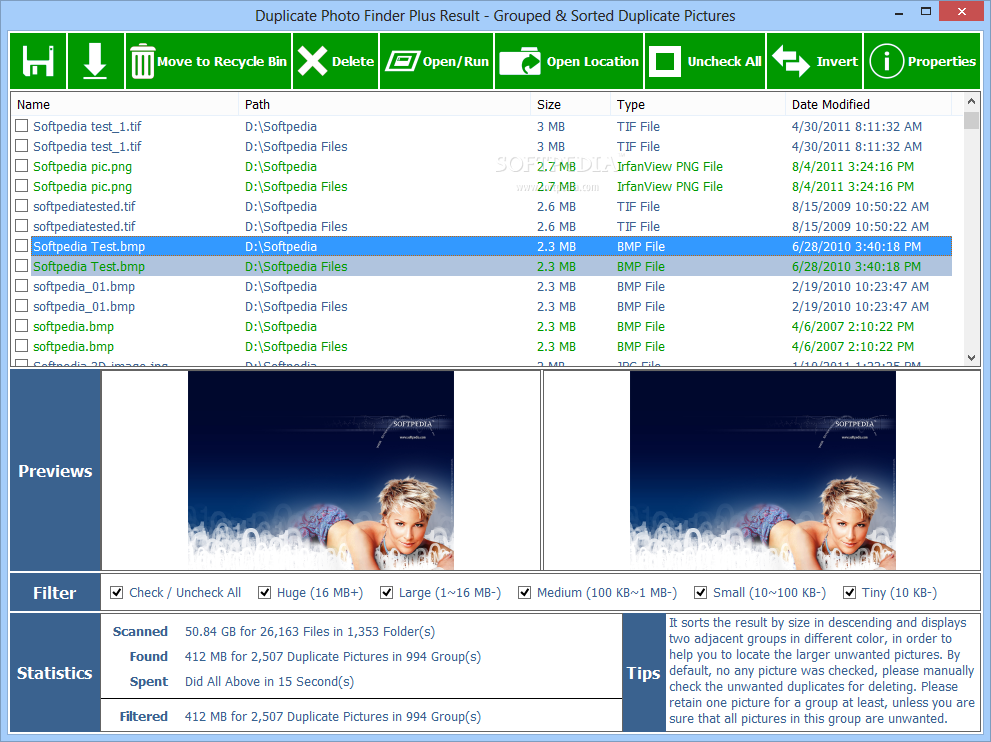
Task: Toggle the Medium (100 KB~1 MB-) filter
Action: click(524, 592)
